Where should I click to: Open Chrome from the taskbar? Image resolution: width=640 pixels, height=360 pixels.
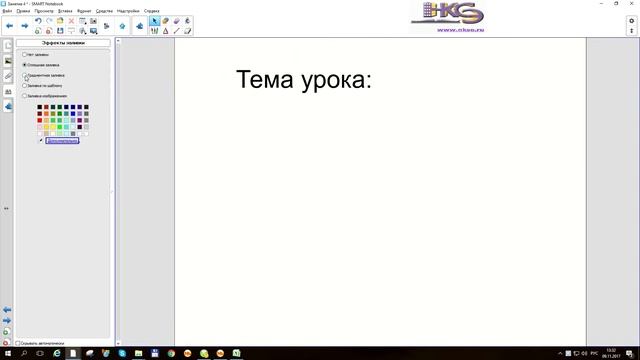coord(171,353)
